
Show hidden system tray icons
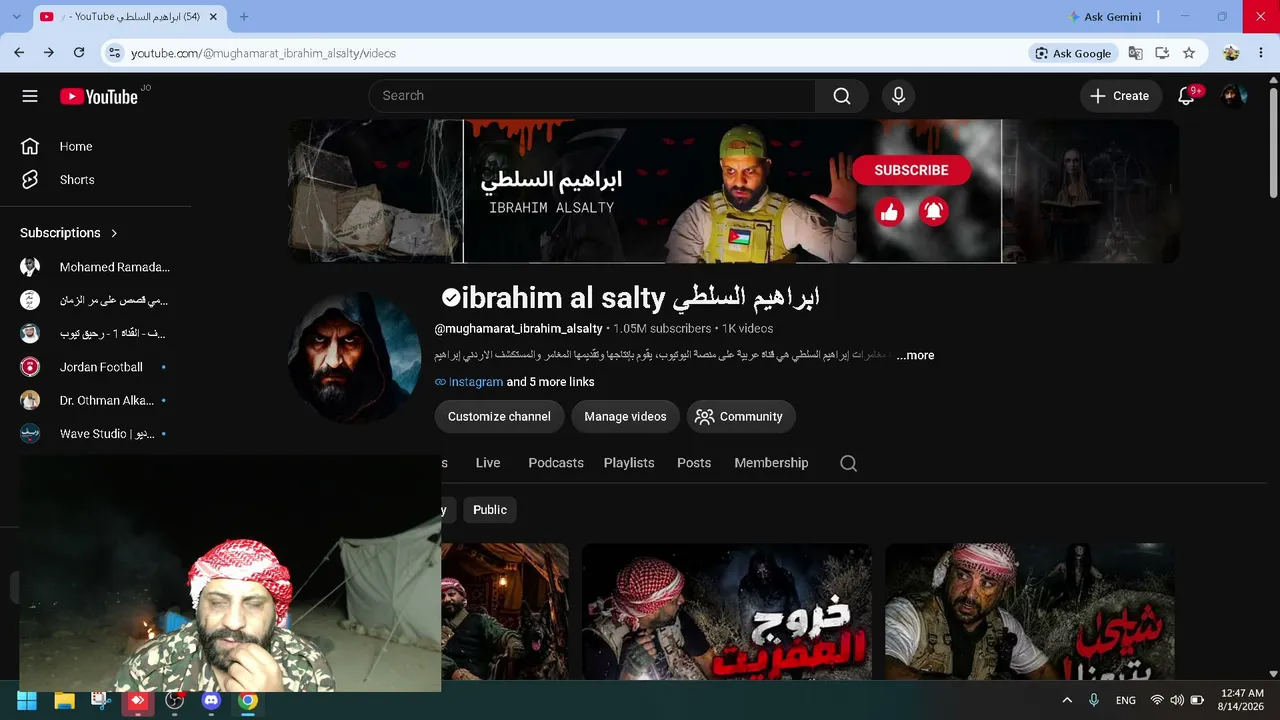1067,700
